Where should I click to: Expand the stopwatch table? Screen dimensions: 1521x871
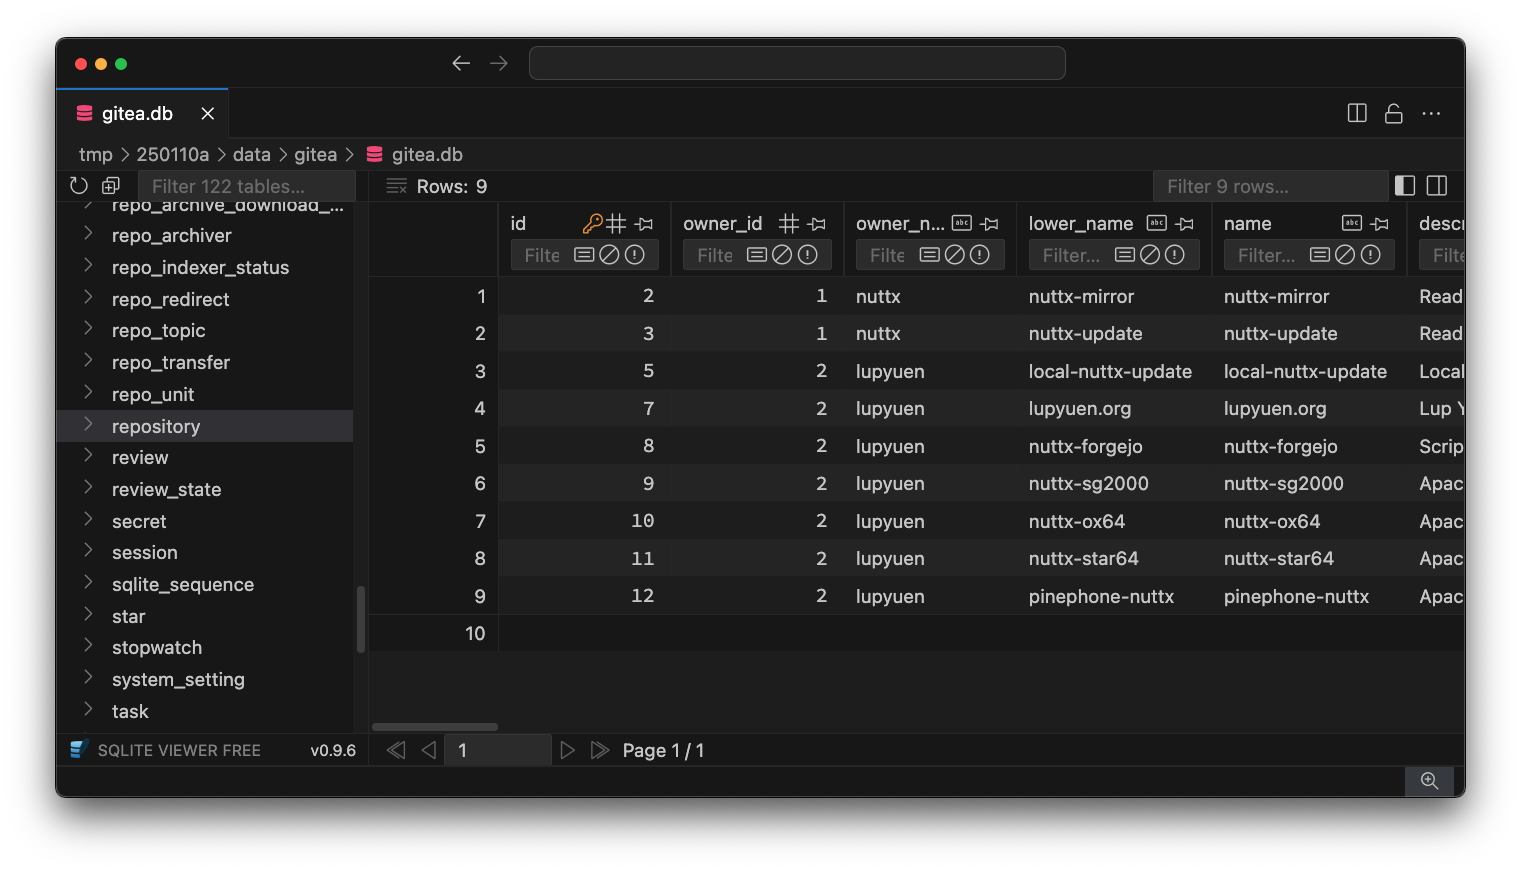[88, 646]
